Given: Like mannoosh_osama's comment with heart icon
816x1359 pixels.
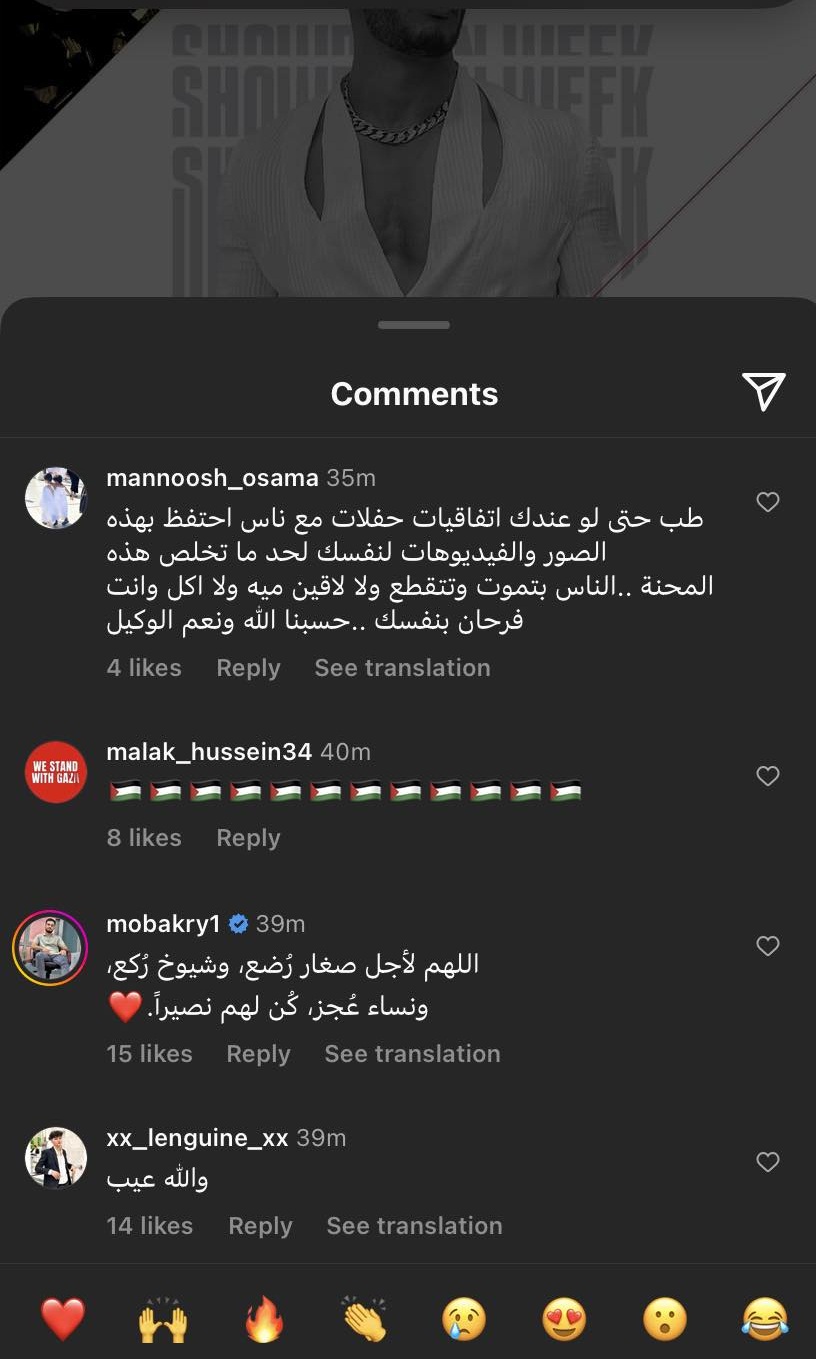Looking at the screenshot, I should [x=767, y=502].
